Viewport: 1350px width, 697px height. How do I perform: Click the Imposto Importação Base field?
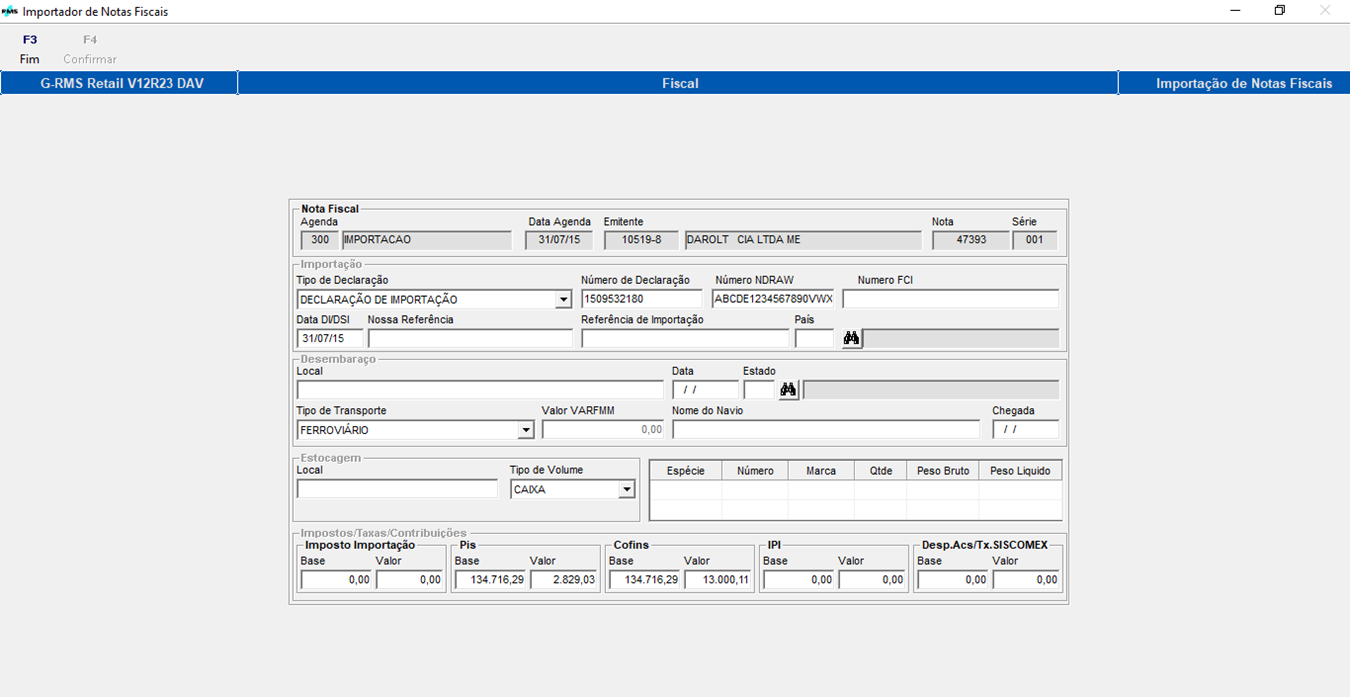(x=337, y=580)
